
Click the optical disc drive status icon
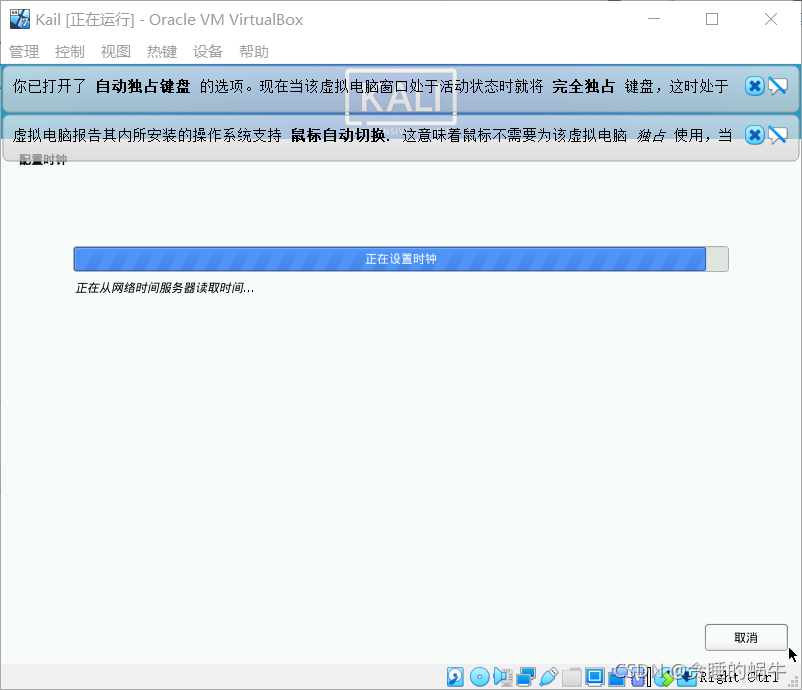(480, 677)
